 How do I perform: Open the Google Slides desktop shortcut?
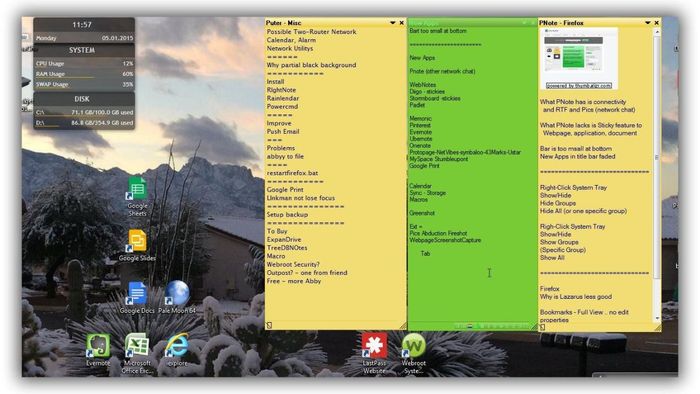tap(137, 245)
